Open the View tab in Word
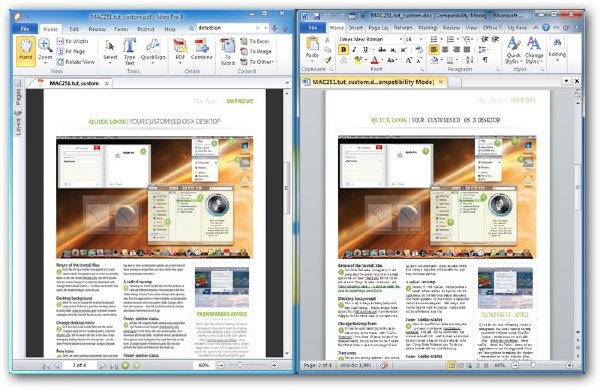The height and width of the screenshot is (389, 600). [x=471, y=28]
